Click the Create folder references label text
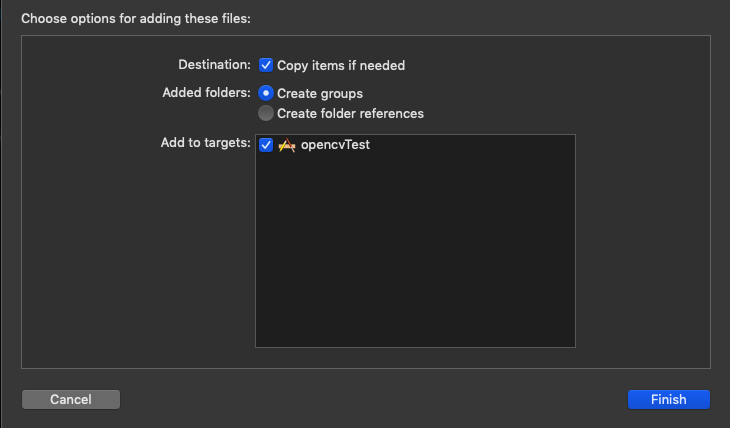 [350, 113]
